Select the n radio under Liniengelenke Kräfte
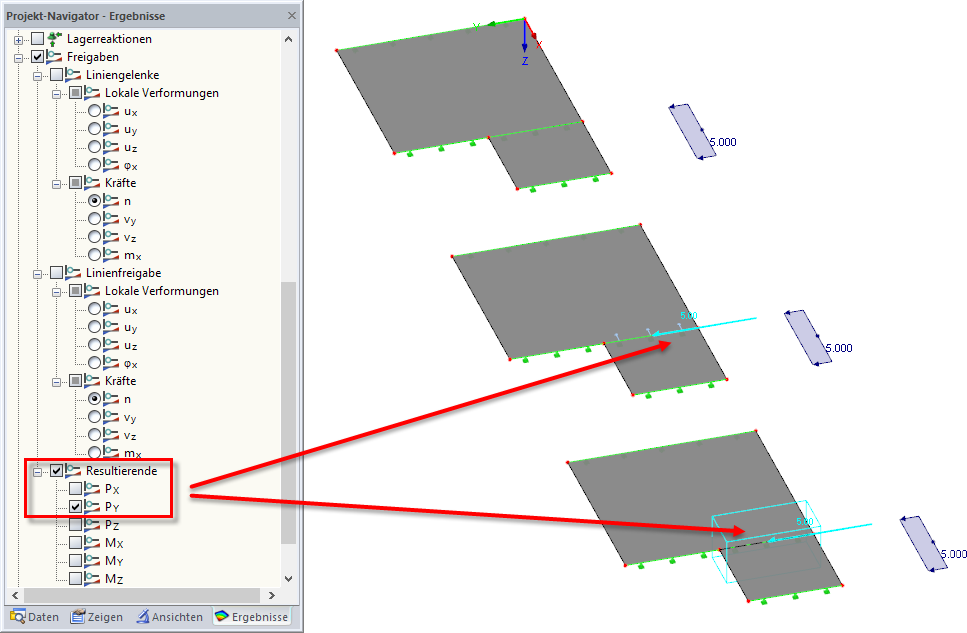Viewport: 967px width, 633px height. click(94, 201)
